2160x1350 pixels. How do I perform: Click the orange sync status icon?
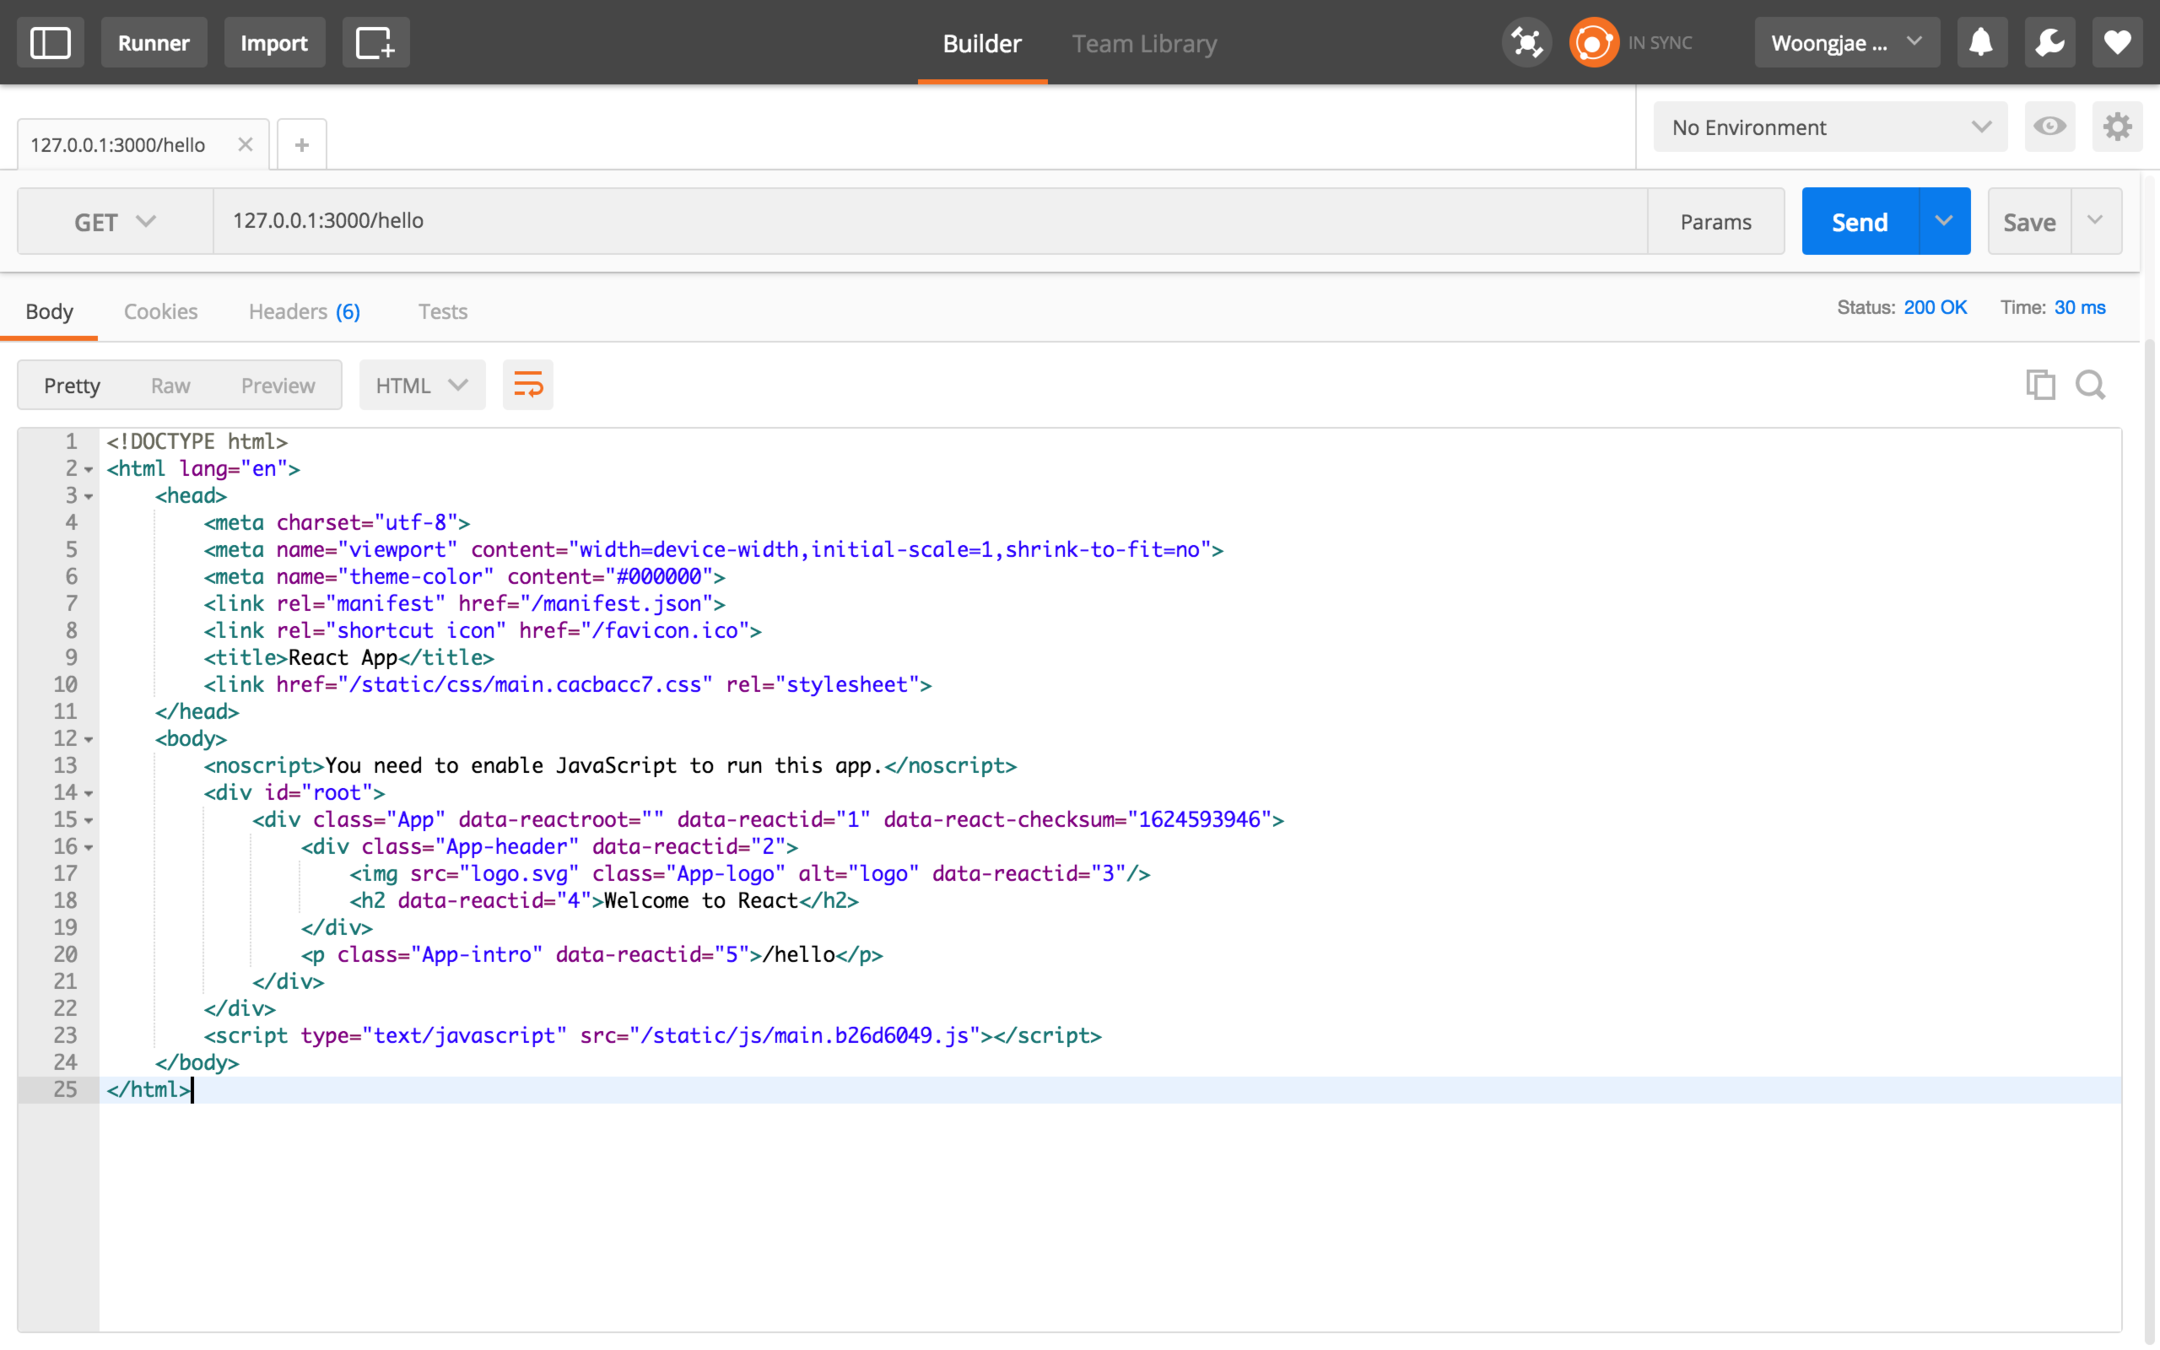(1593, 43)
